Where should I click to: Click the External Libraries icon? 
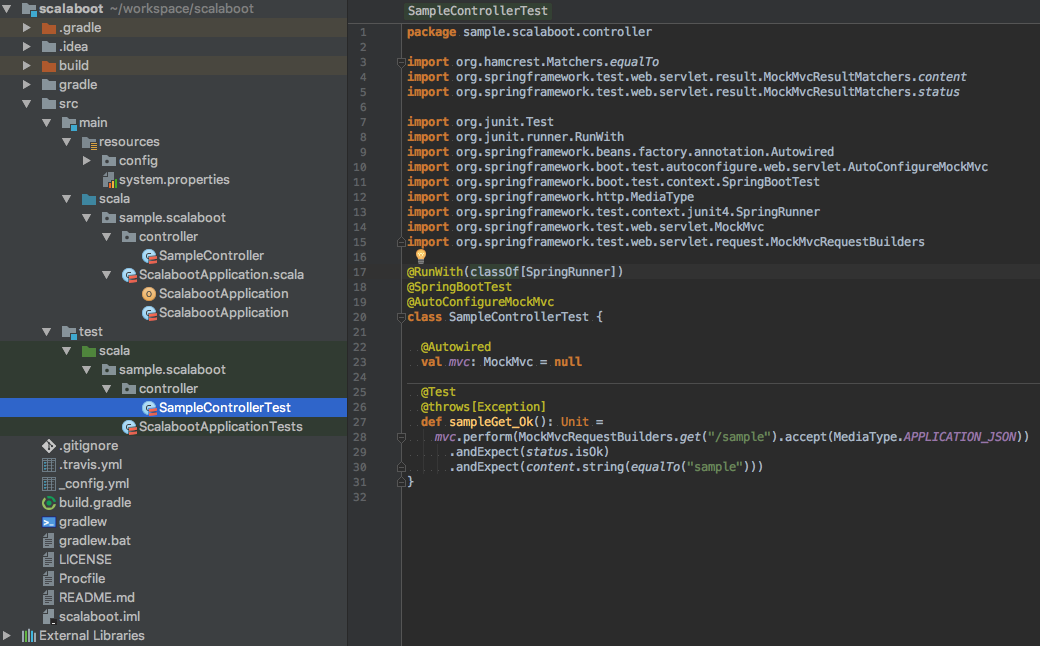click(29, 635)
